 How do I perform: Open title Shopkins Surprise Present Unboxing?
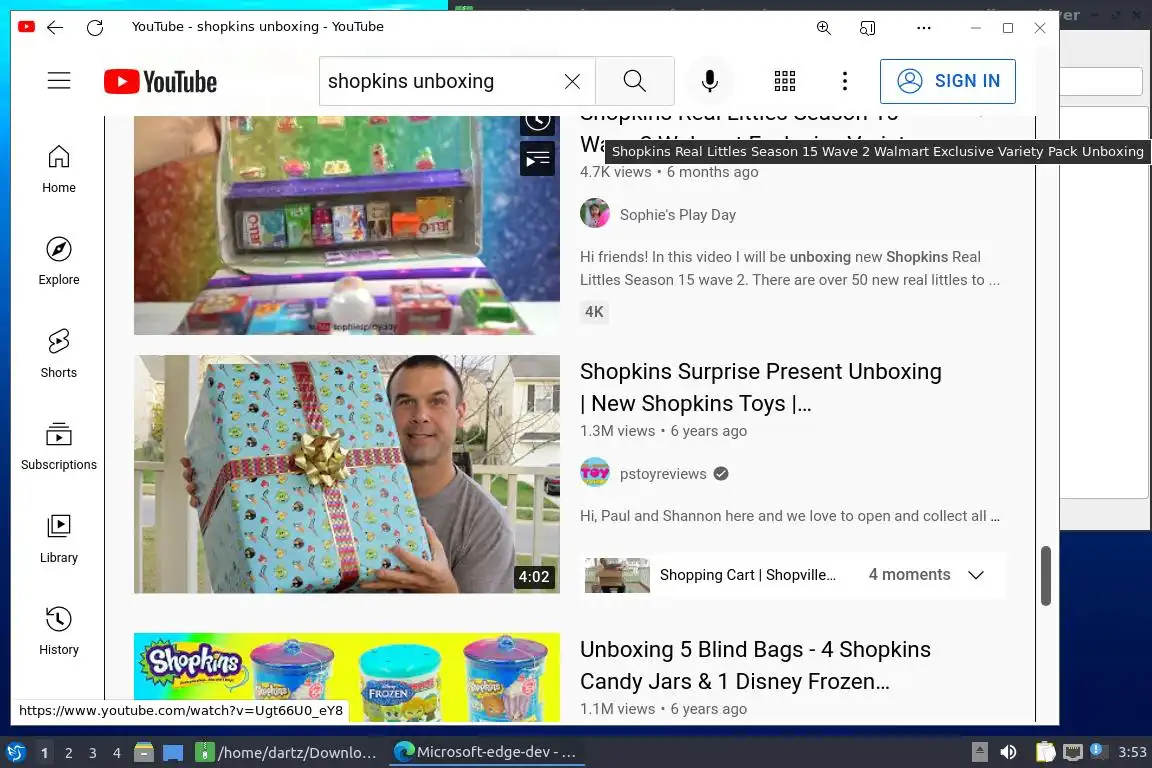pyautogui.click(x=760, y=387)
